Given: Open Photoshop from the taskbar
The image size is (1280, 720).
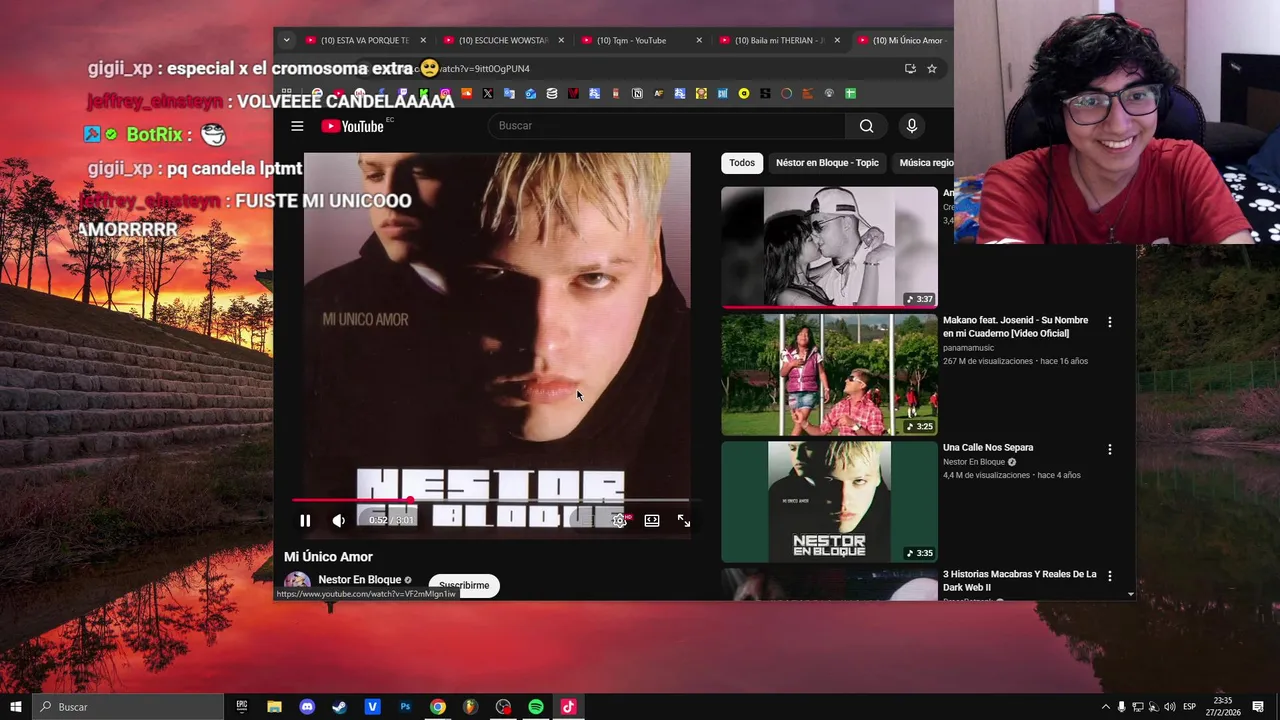Looking at the screenshot, I should pyautogui.click(x=405, y=706).
